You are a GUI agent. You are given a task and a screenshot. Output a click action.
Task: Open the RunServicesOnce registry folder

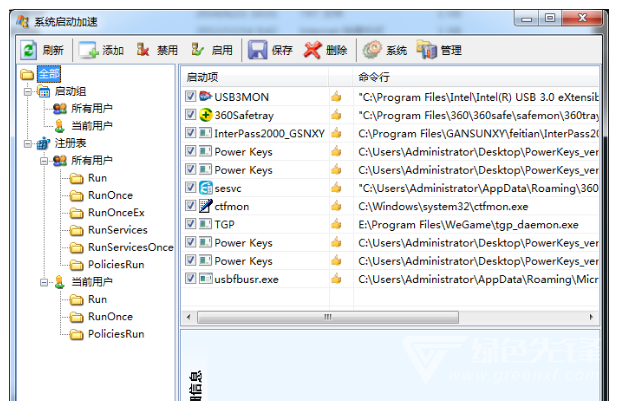130,247
